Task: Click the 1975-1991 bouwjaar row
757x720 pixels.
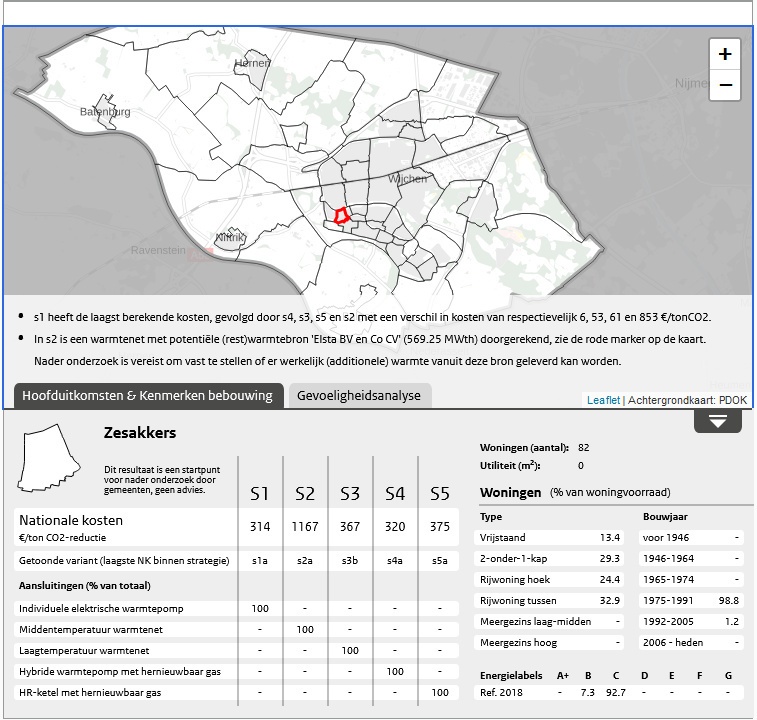Action: coord(691,601)
